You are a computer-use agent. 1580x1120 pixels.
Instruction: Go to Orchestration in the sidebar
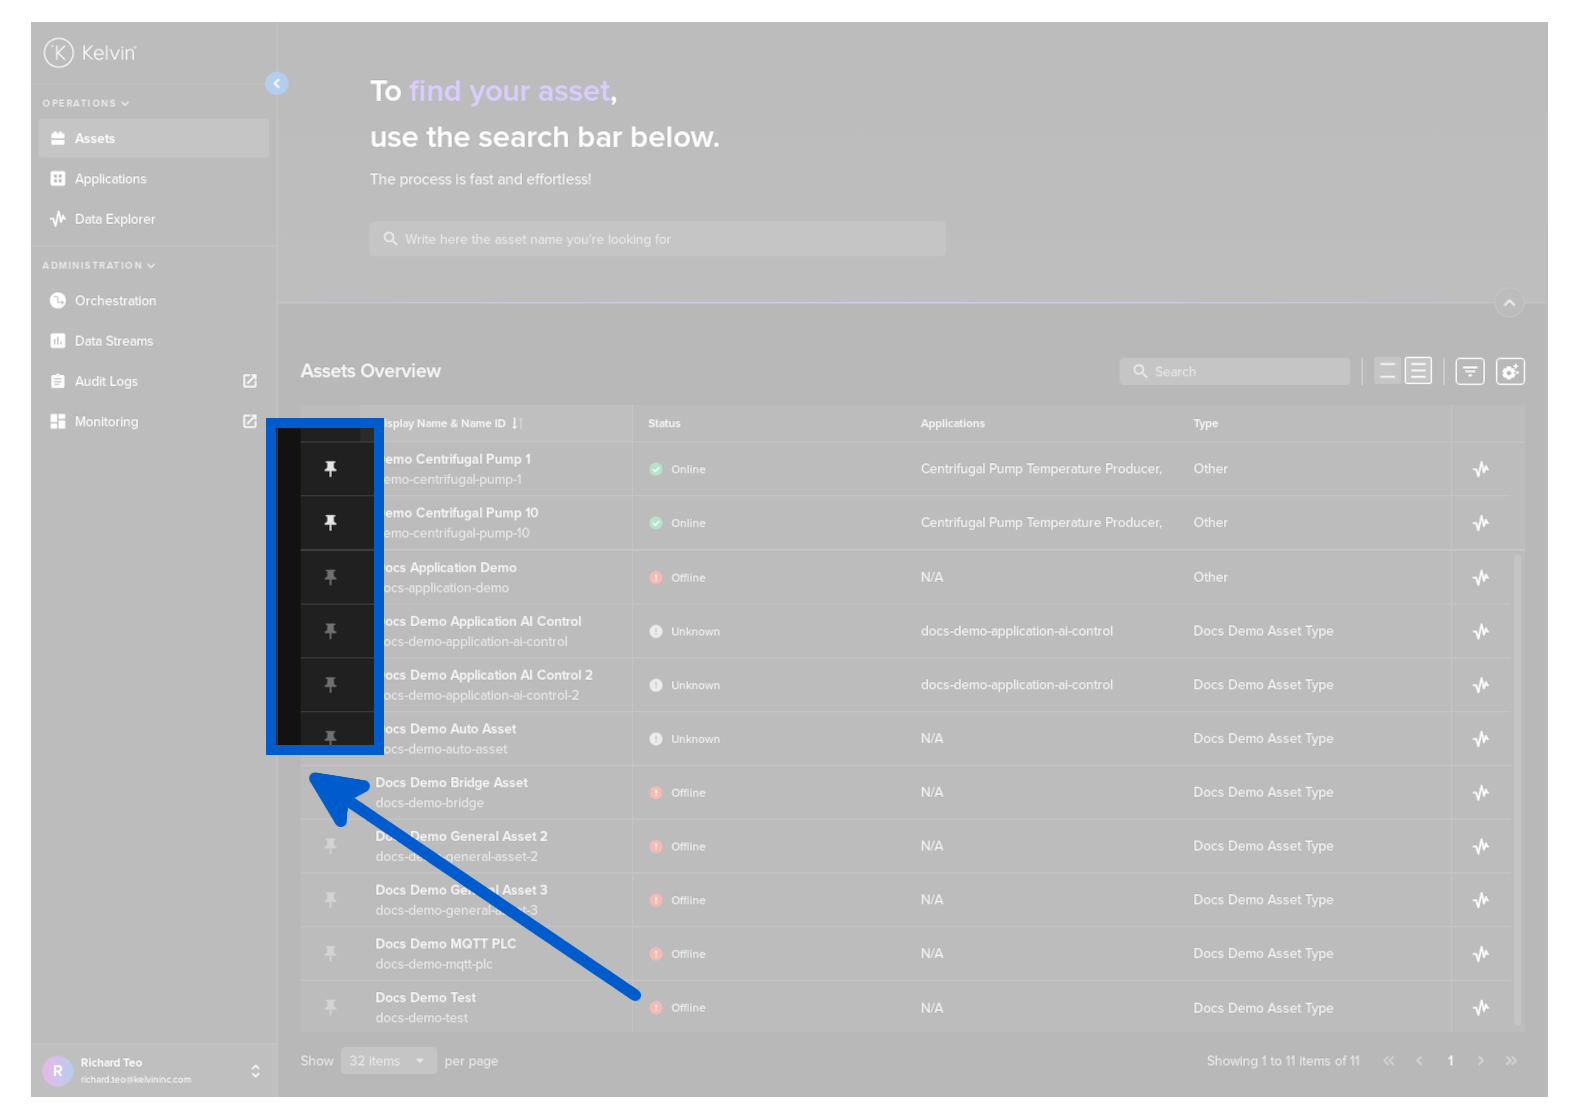click(x=115, y=301)
